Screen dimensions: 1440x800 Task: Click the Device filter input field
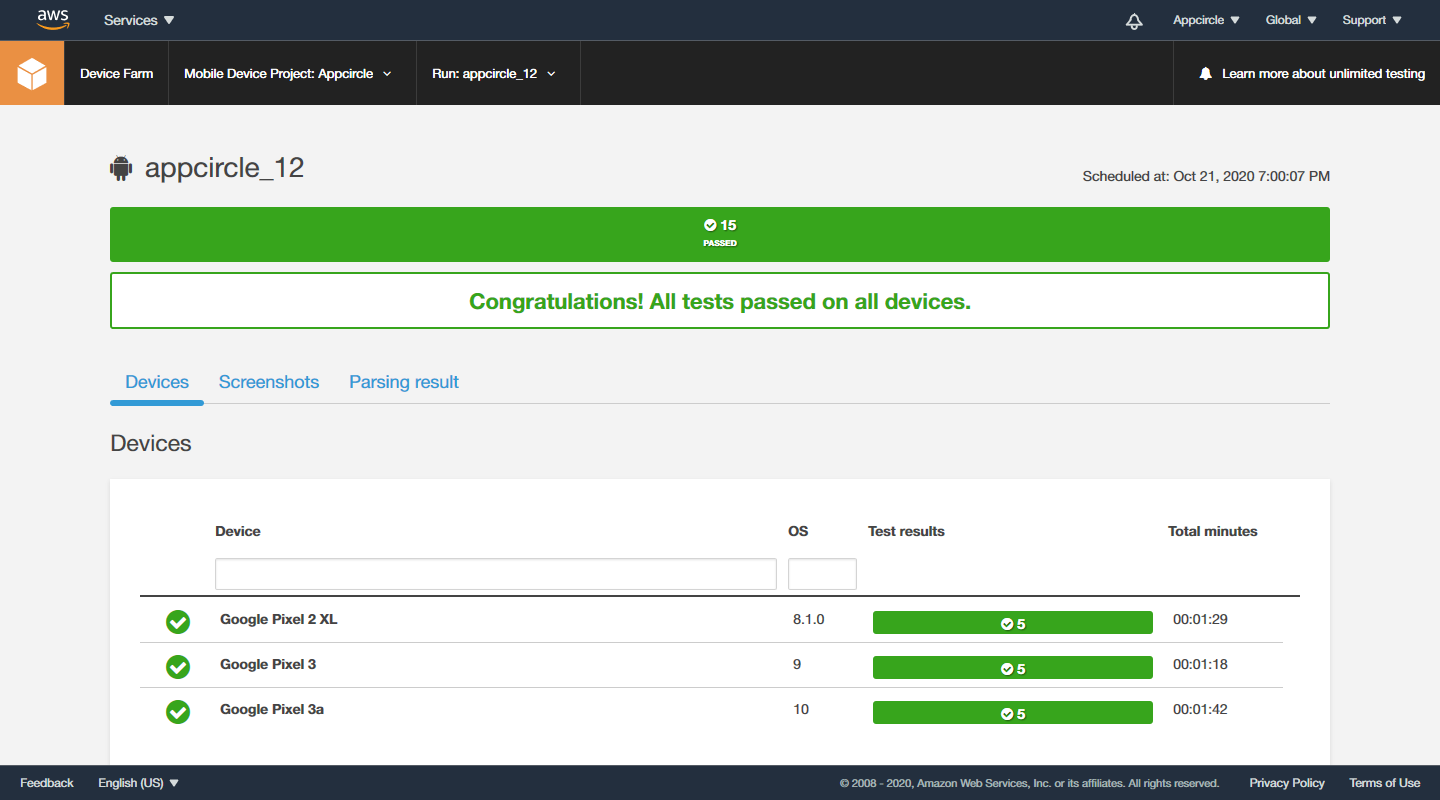(x=495, y=573)
